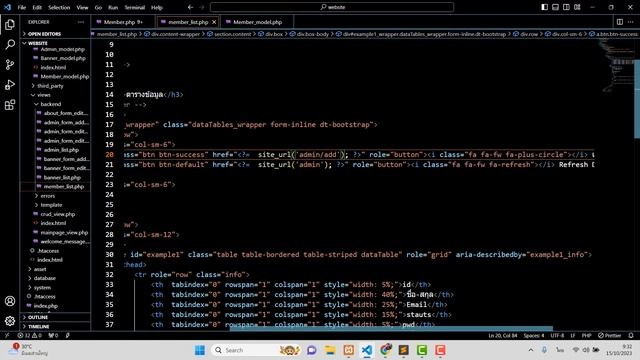640x360 pixels.
Task: Click the vertical scrollbar in editor
Action: click(x=637, y=99)
